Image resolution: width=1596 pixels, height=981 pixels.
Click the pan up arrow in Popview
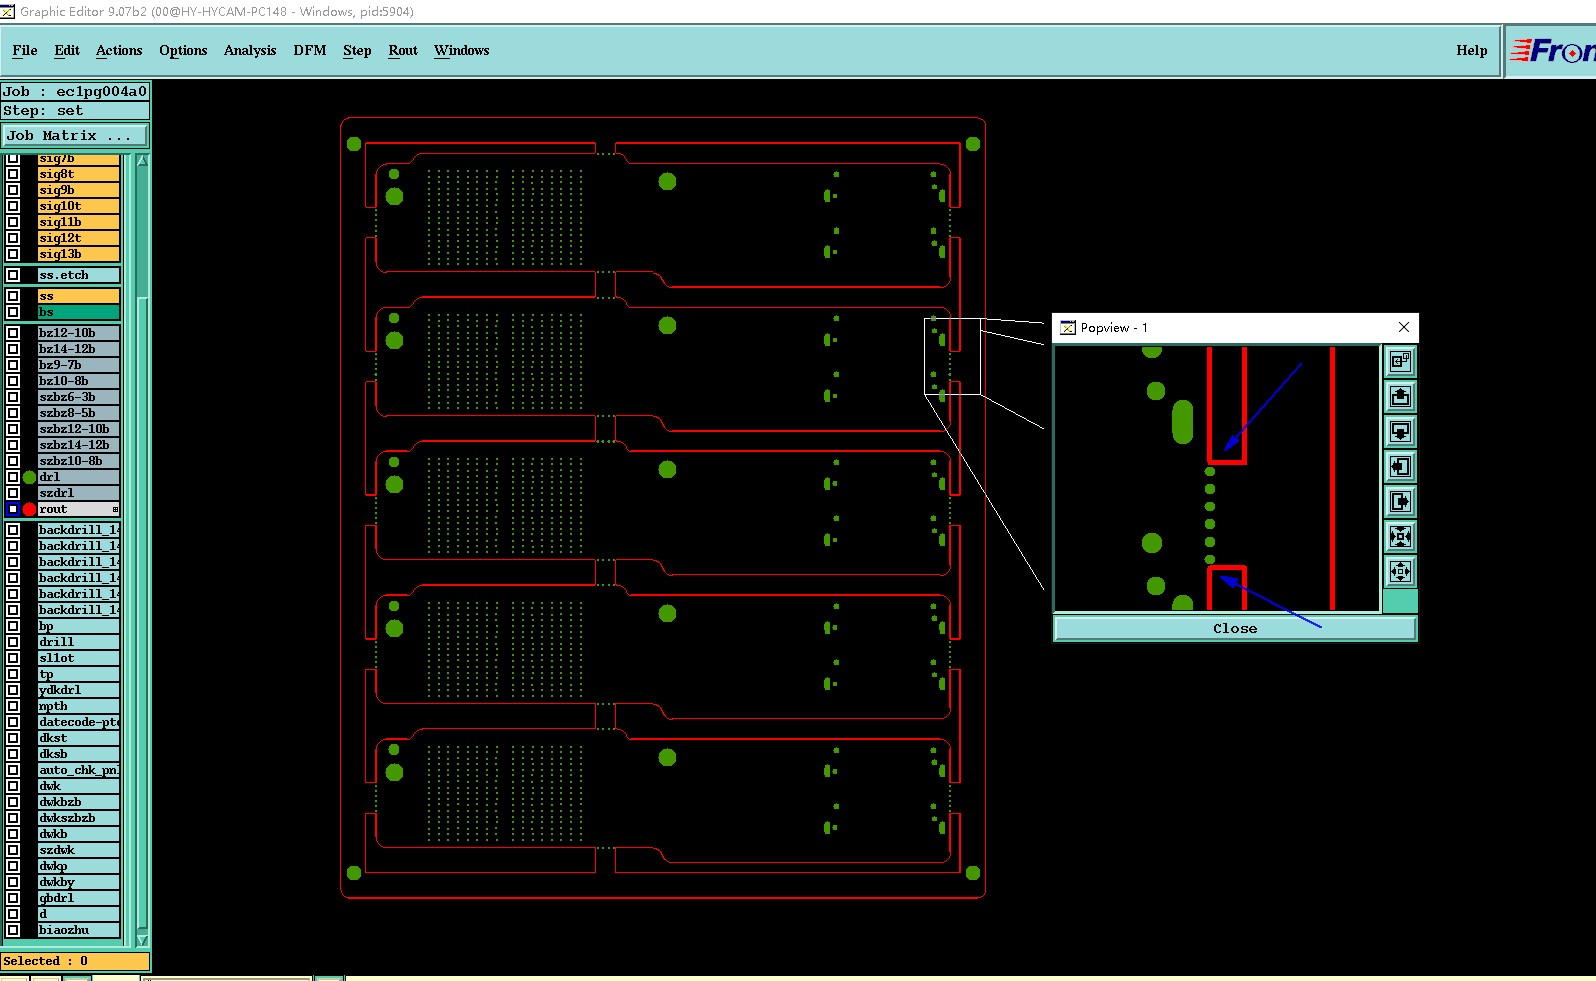tap(1400, 397)
